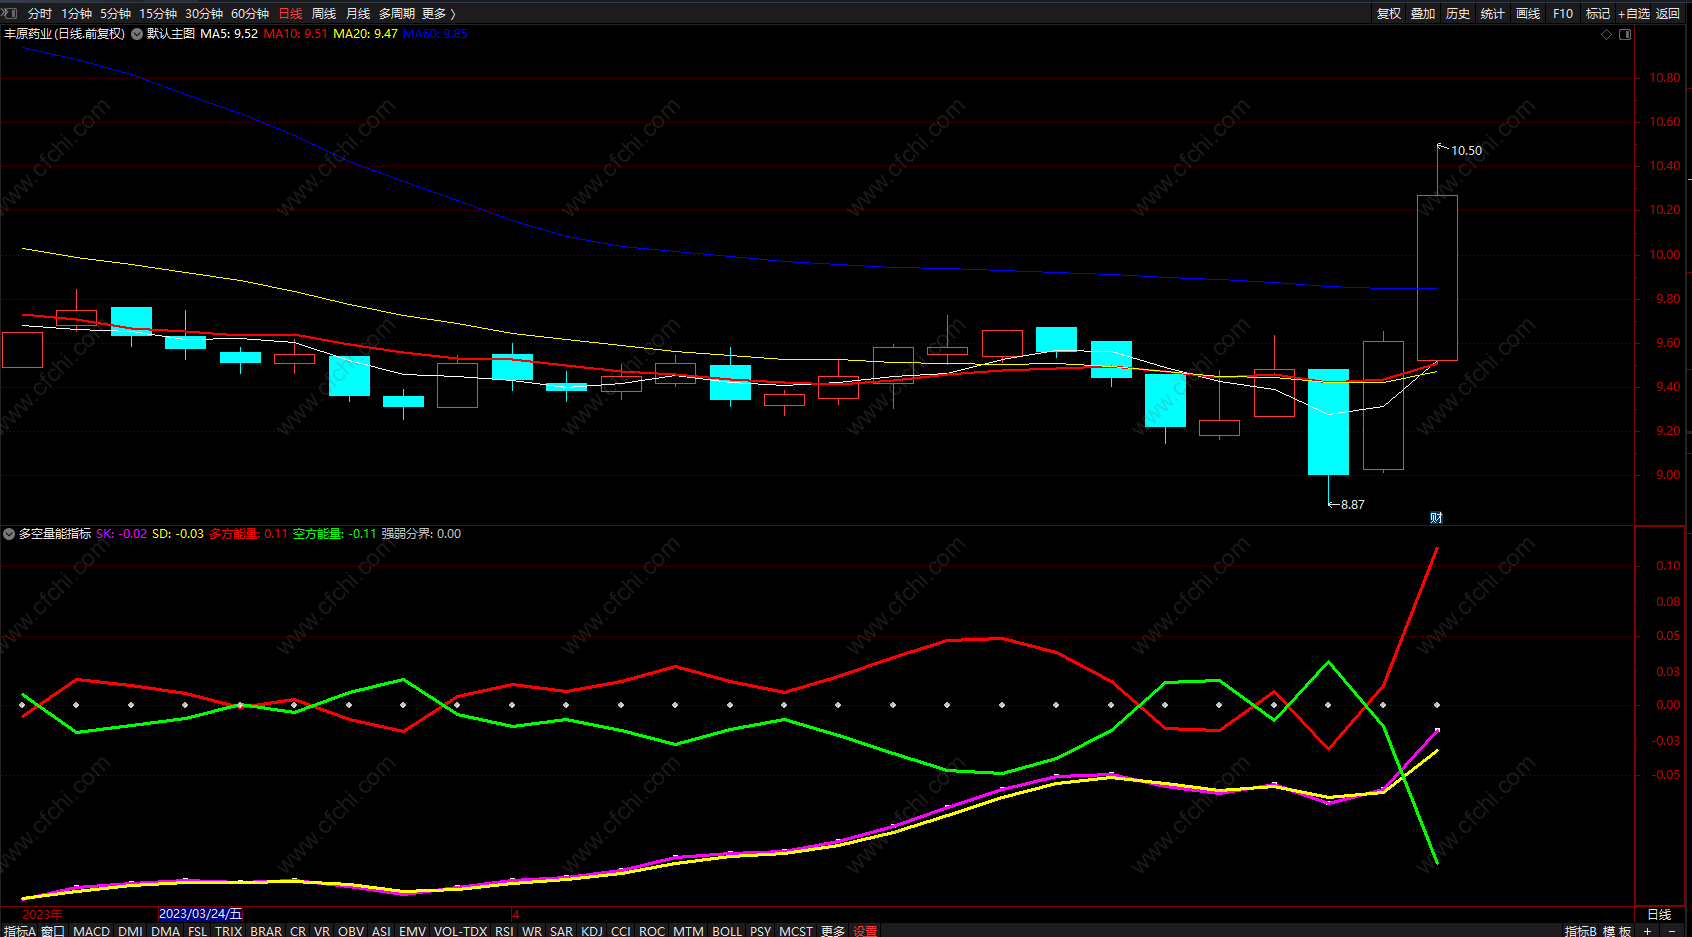
Task: Select the EMV indicator
Action: (412, 931)
